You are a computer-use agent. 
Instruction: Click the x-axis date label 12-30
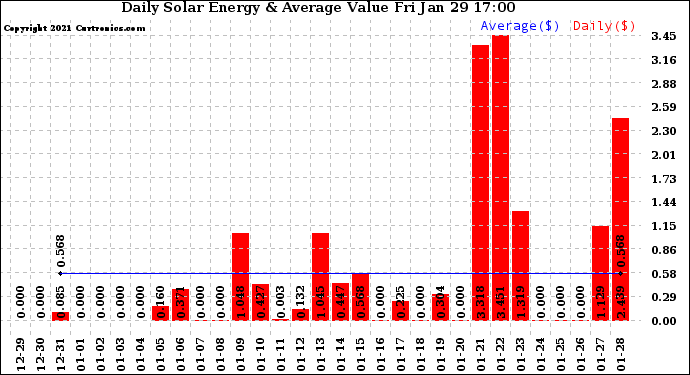coord(41,355)
